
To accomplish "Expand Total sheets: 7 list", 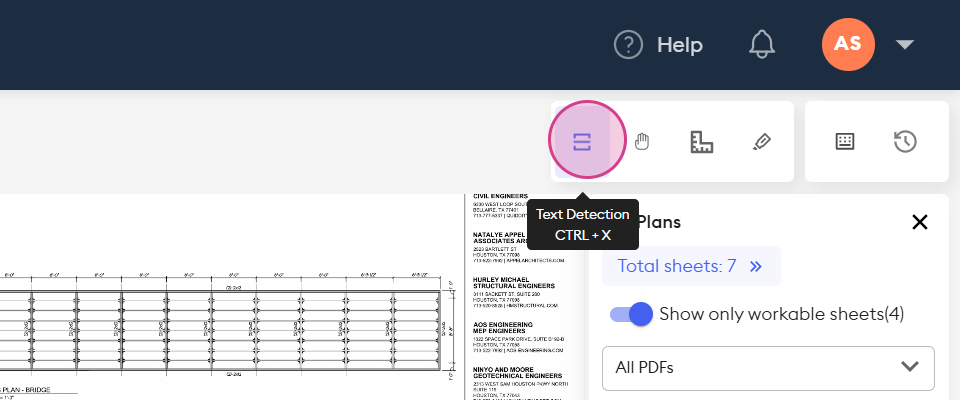I will point(691,266).
